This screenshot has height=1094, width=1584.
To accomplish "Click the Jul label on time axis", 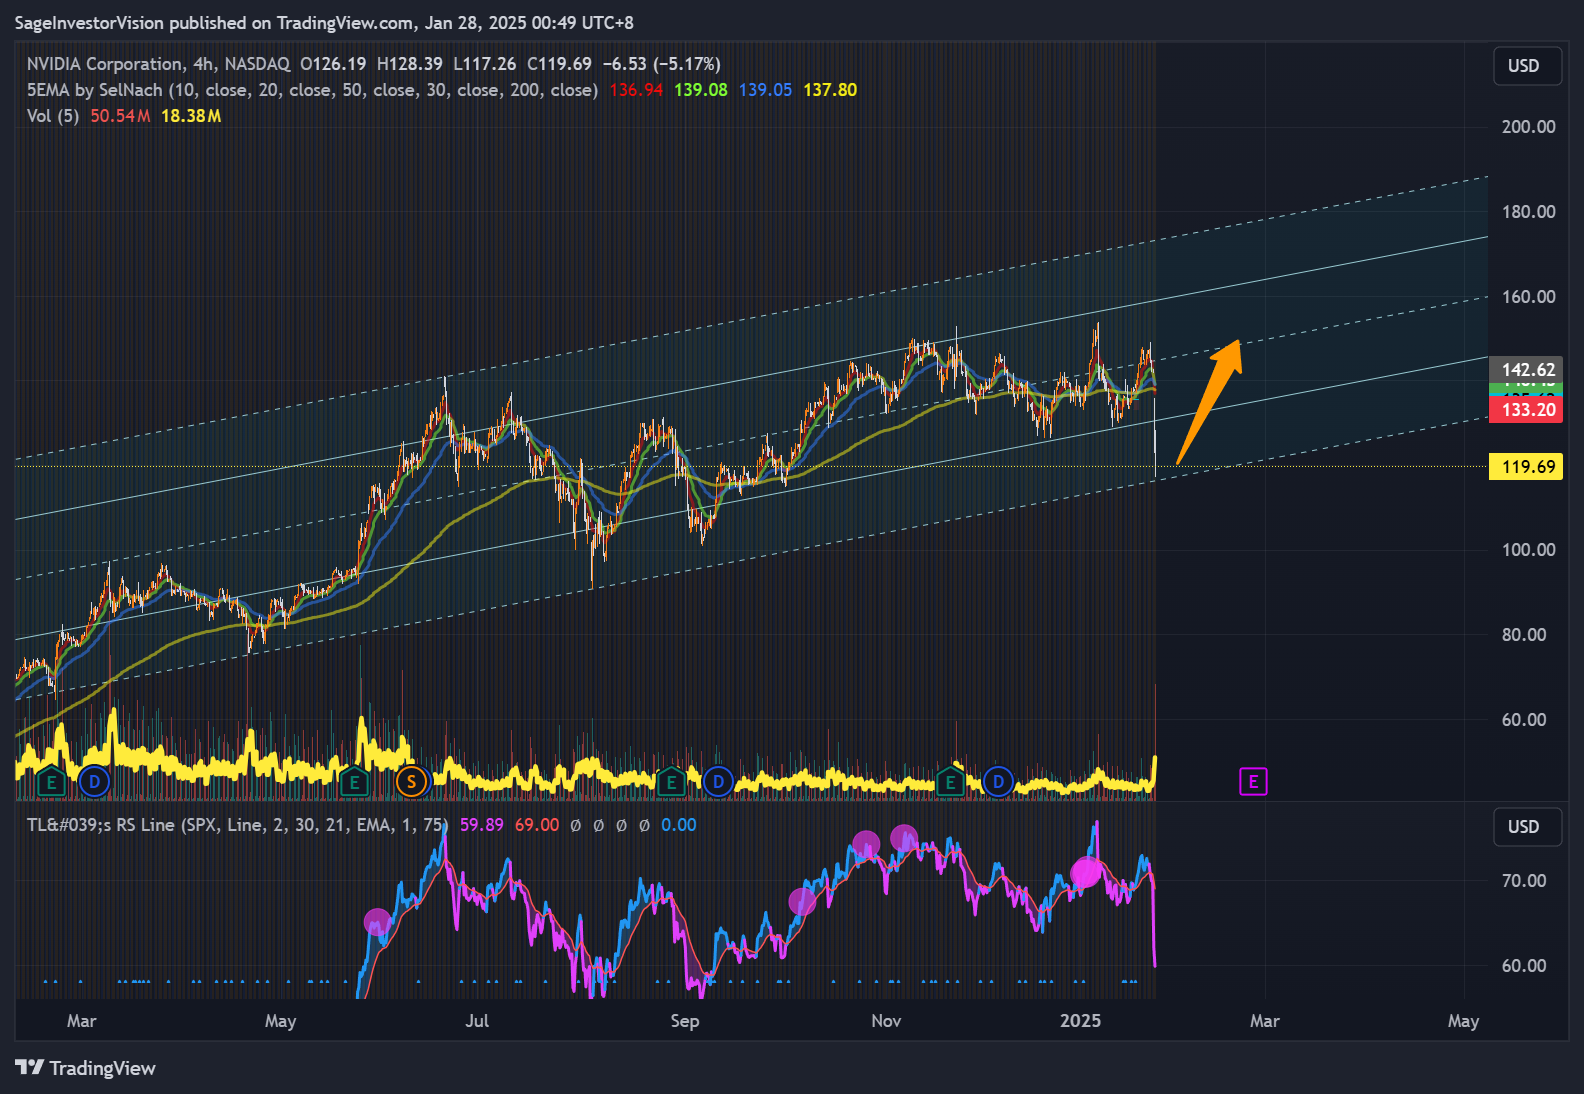I will coord(477,1021).
